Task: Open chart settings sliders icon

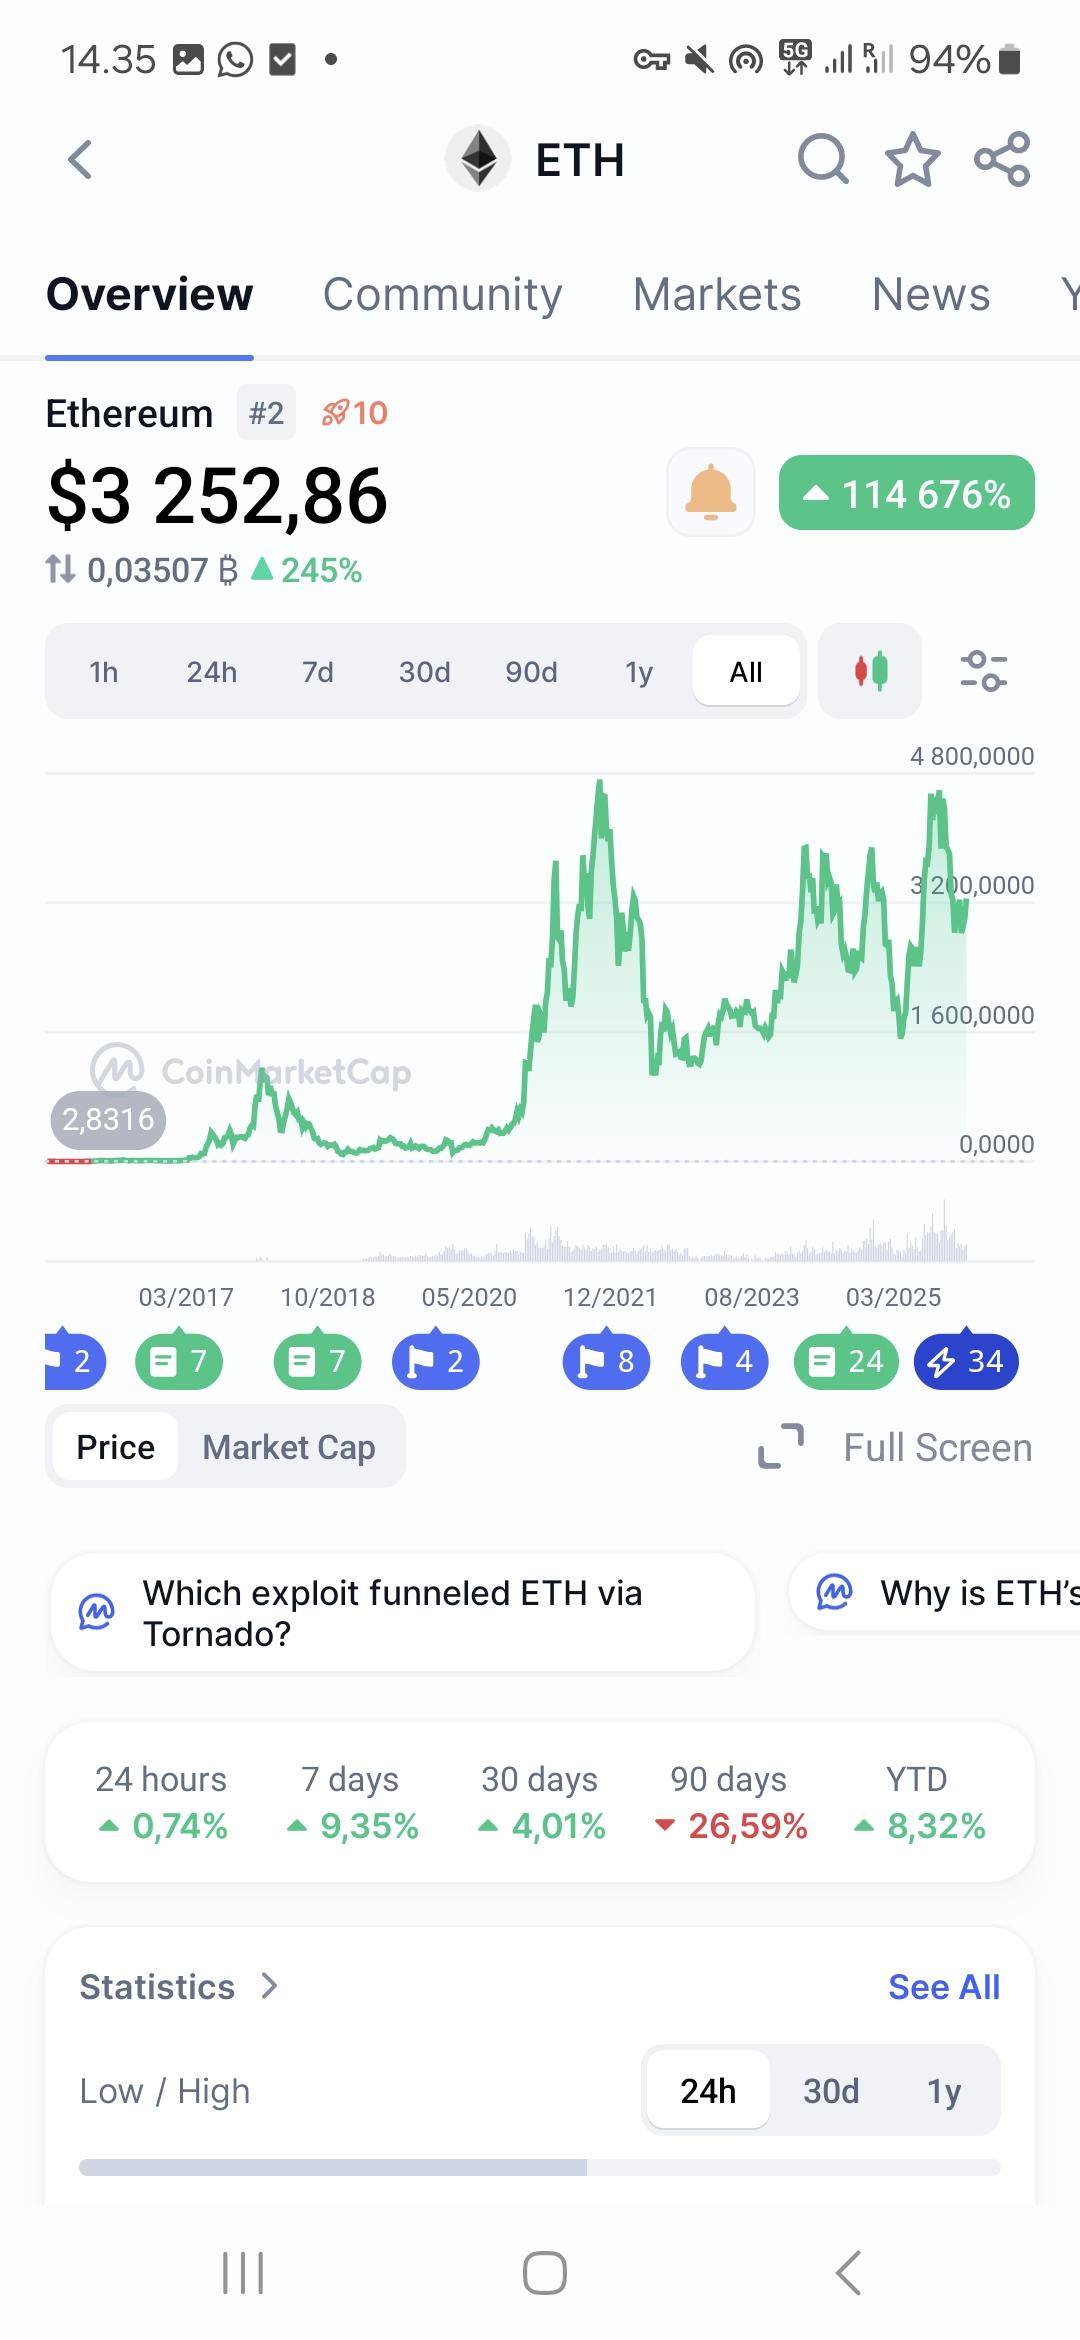Action: (x=983, y=671)
